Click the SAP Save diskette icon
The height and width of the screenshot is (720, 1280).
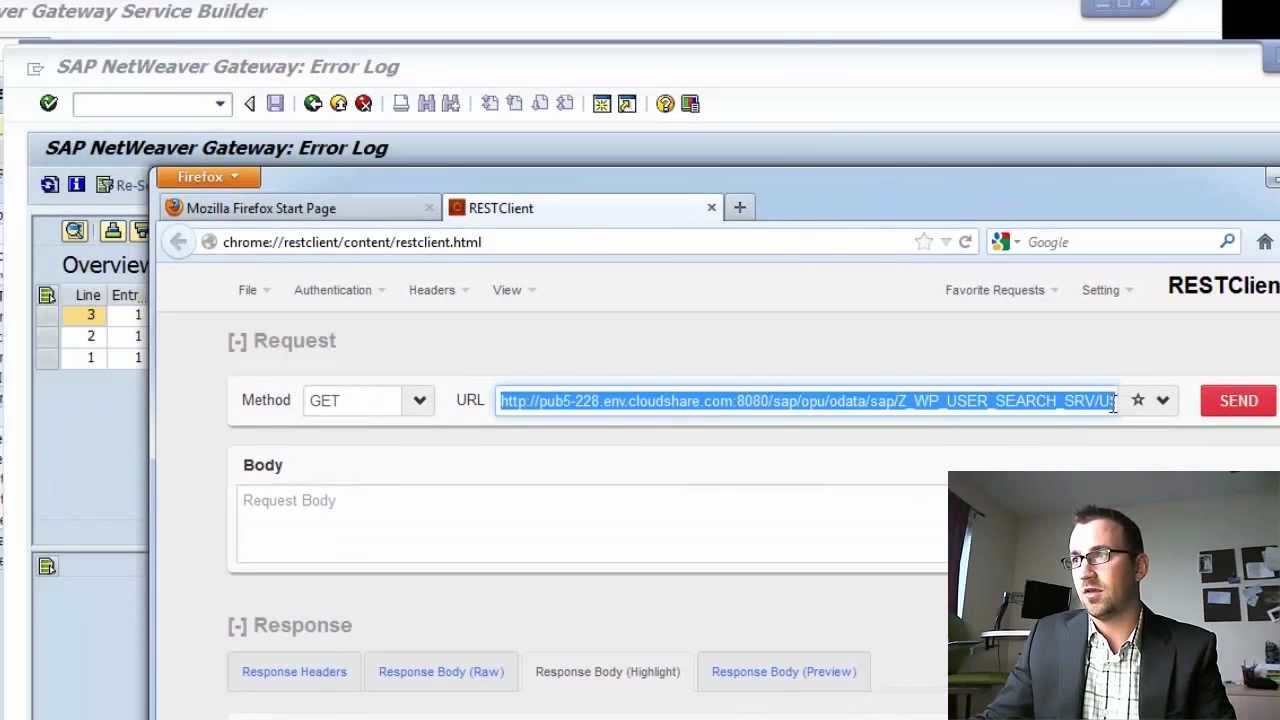[x=275, y=103]
